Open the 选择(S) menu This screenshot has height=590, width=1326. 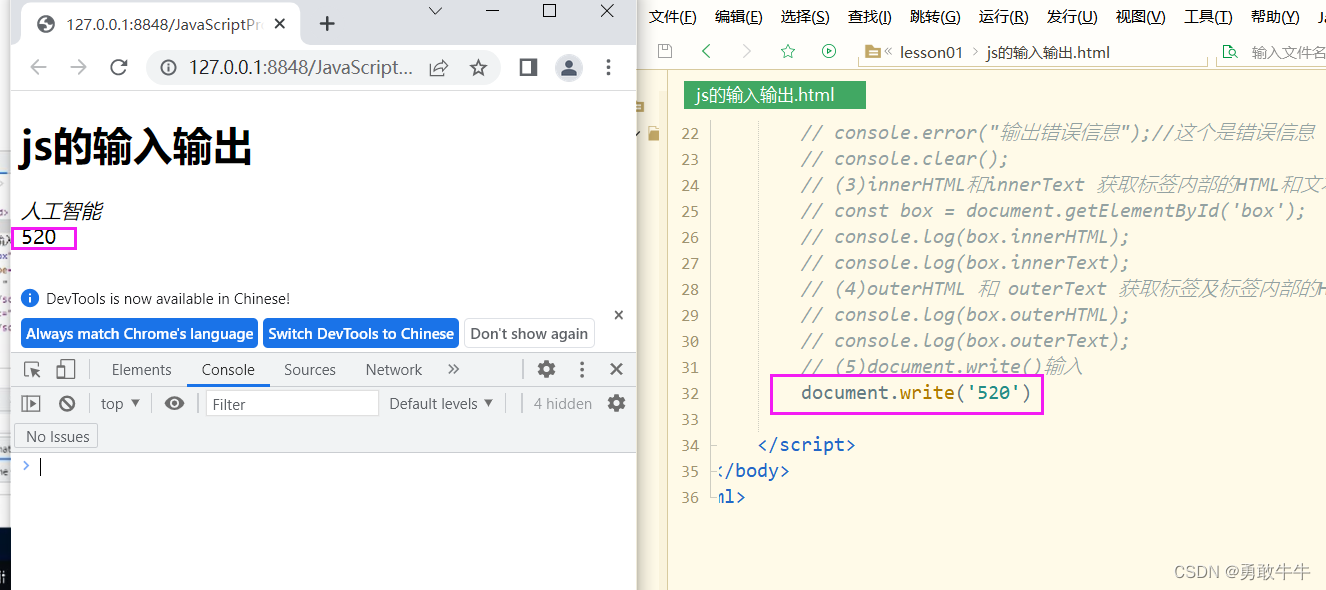point(805,16)
